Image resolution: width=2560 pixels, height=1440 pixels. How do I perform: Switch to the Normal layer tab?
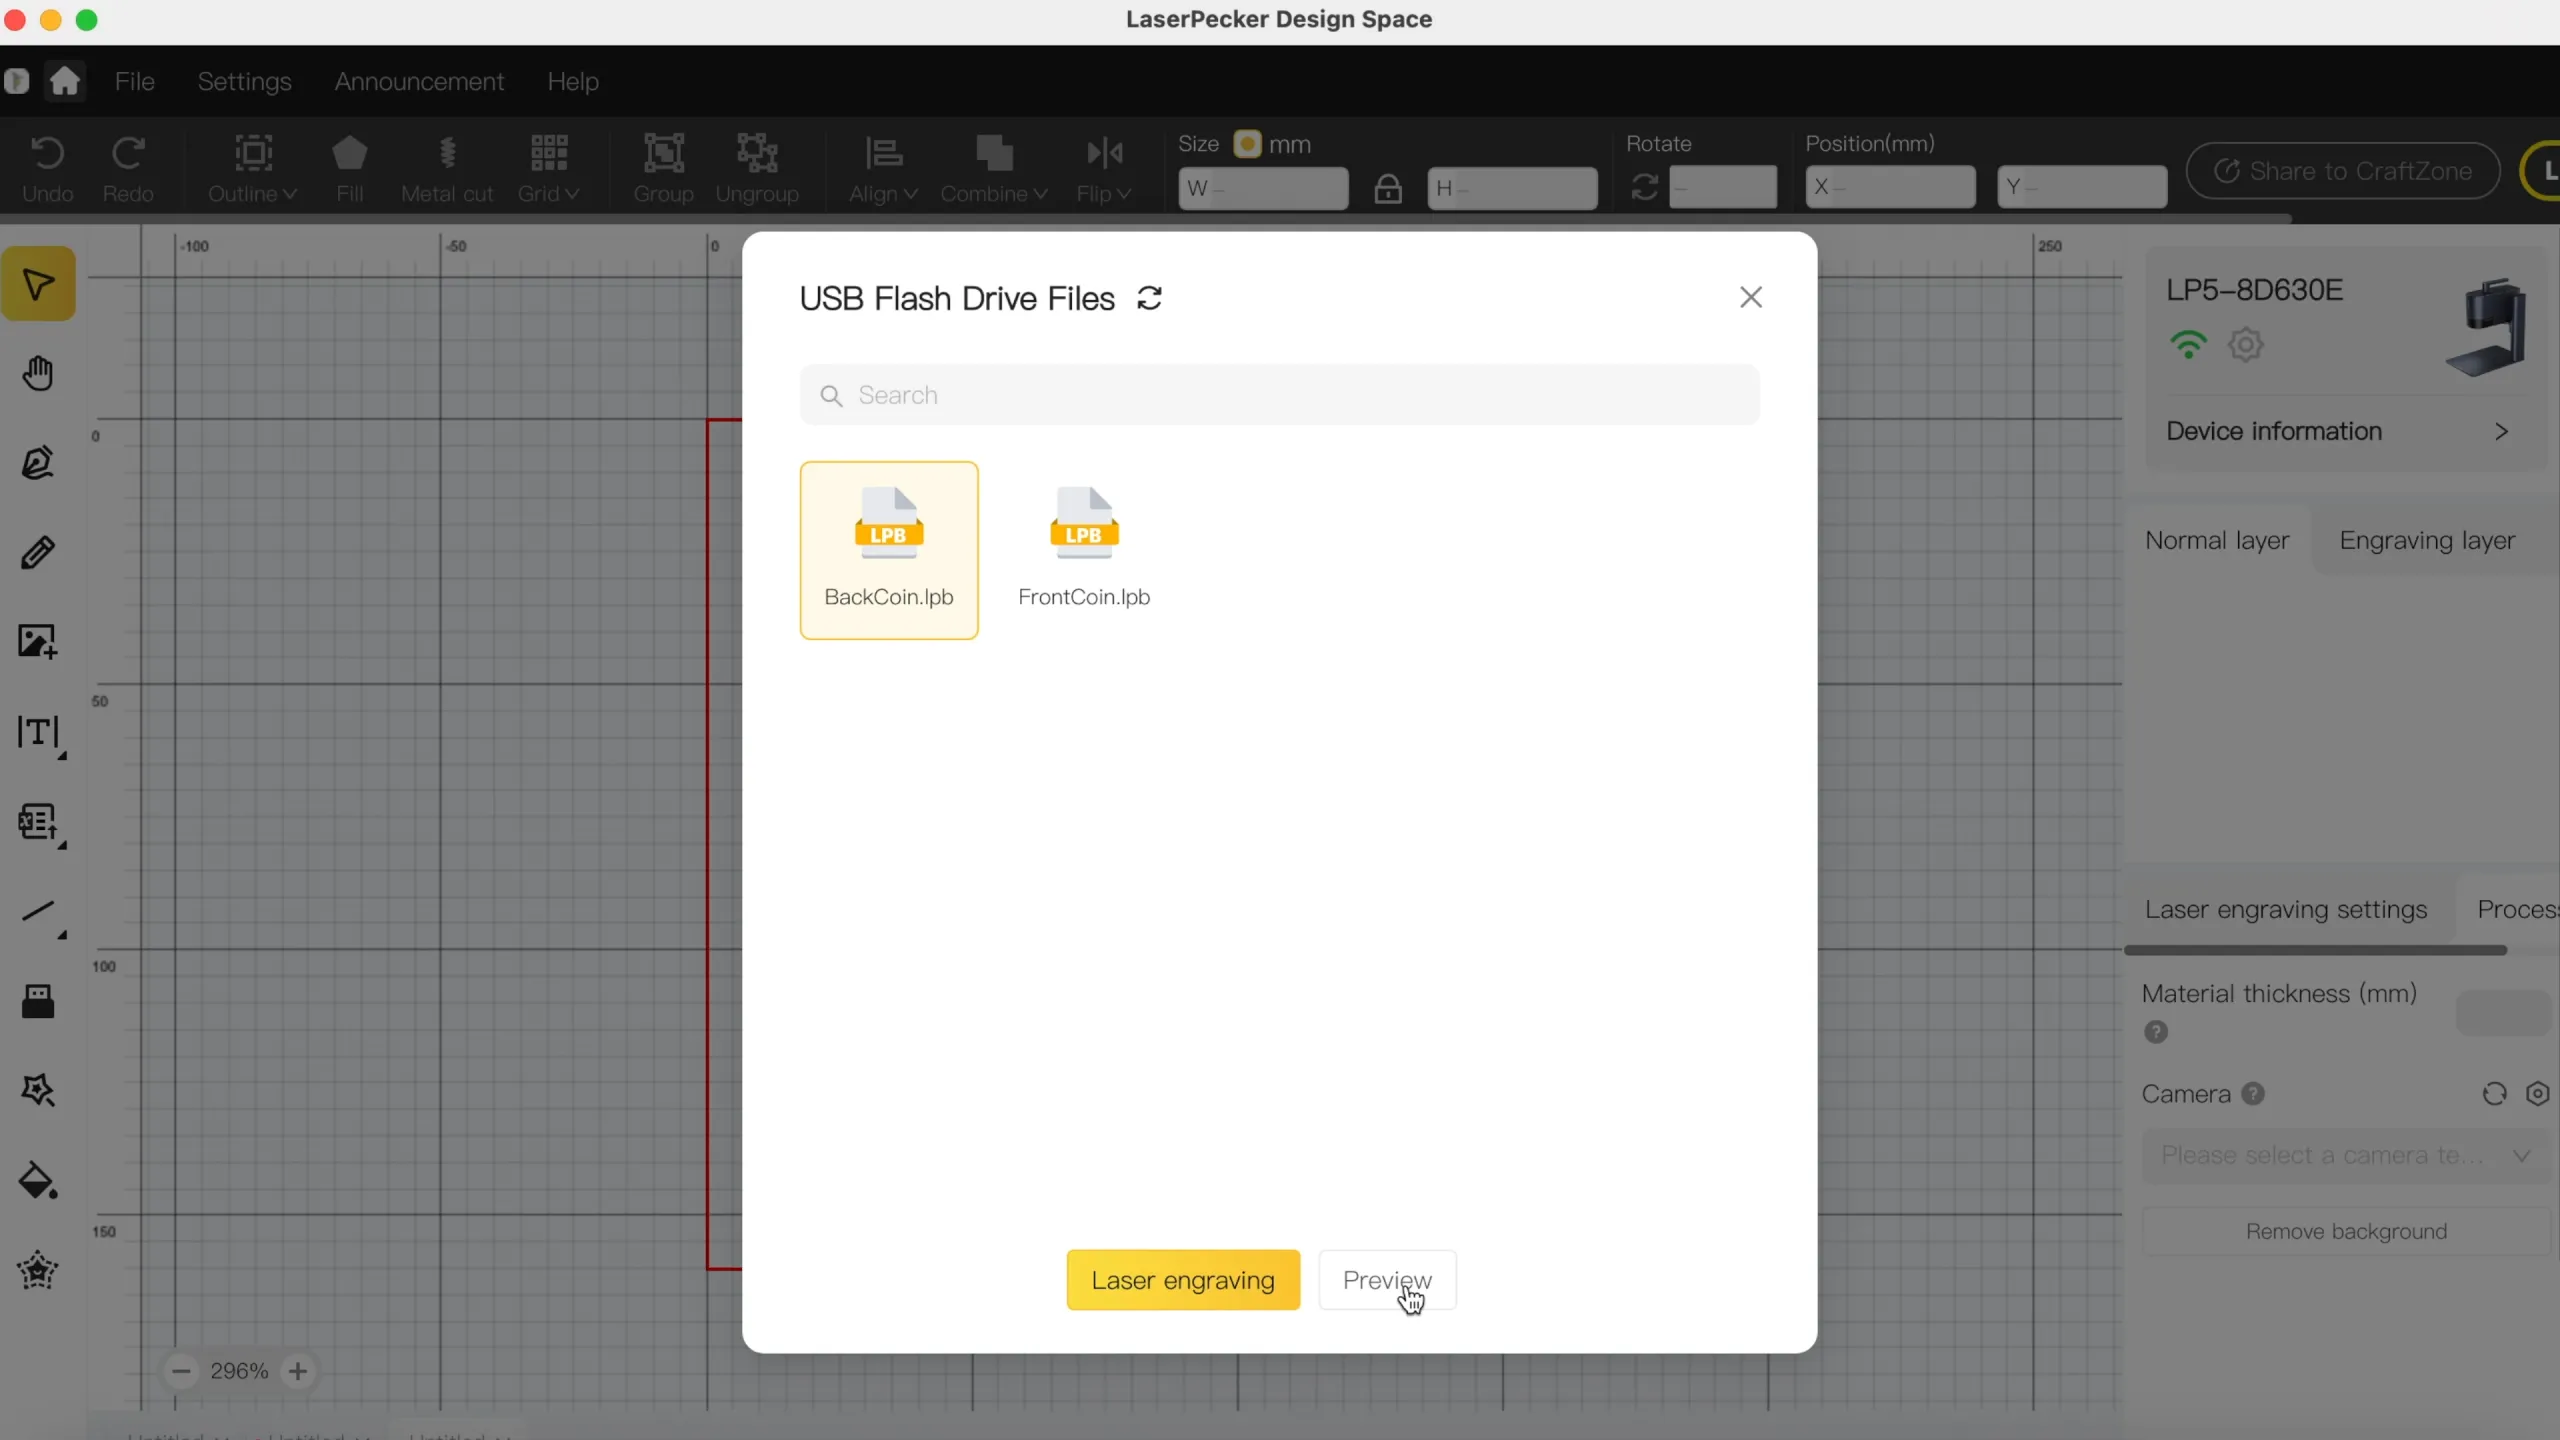[x=2217, y=540]
